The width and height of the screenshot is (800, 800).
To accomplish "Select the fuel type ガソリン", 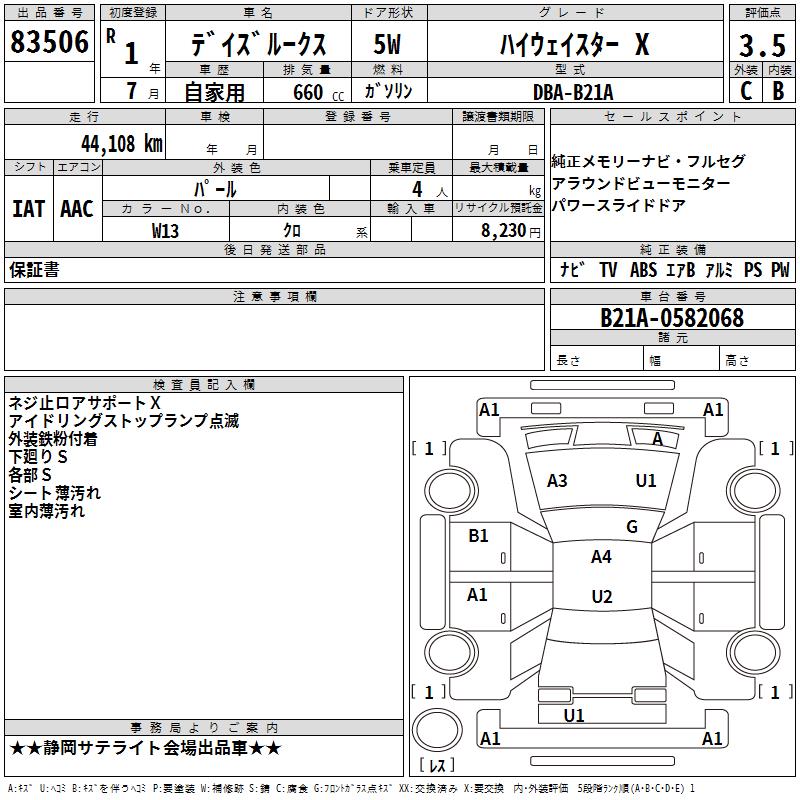I will (388, 91).
